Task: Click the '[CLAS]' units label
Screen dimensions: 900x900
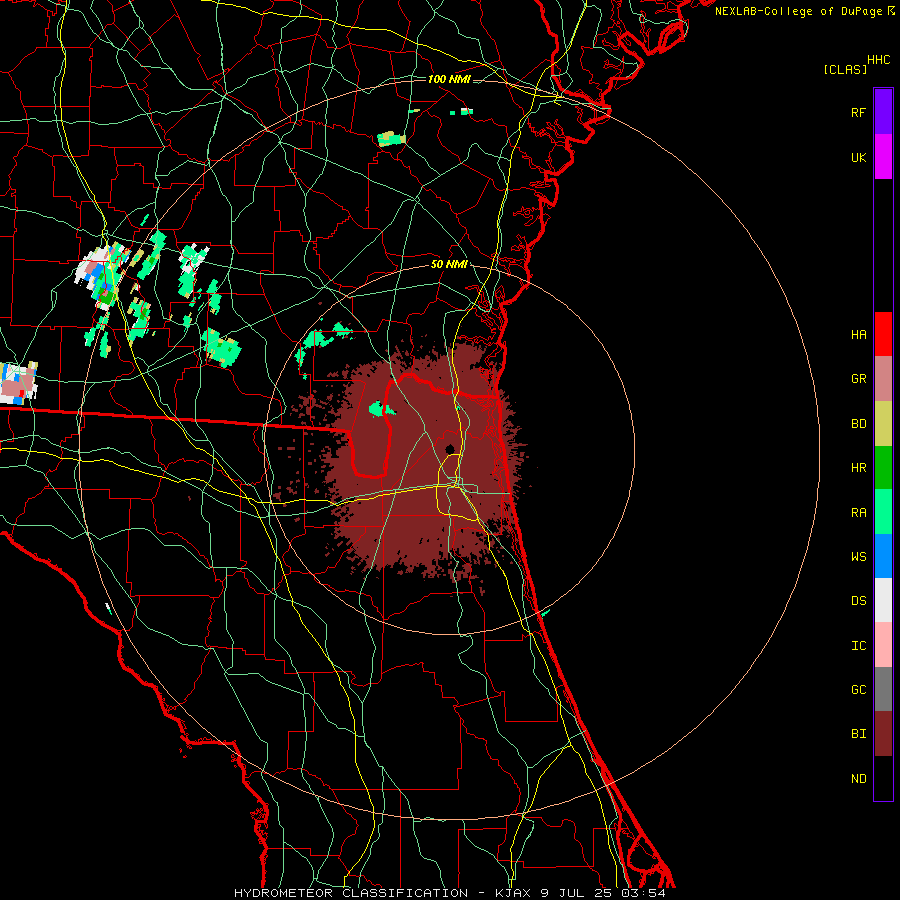Action: [844, 70]
